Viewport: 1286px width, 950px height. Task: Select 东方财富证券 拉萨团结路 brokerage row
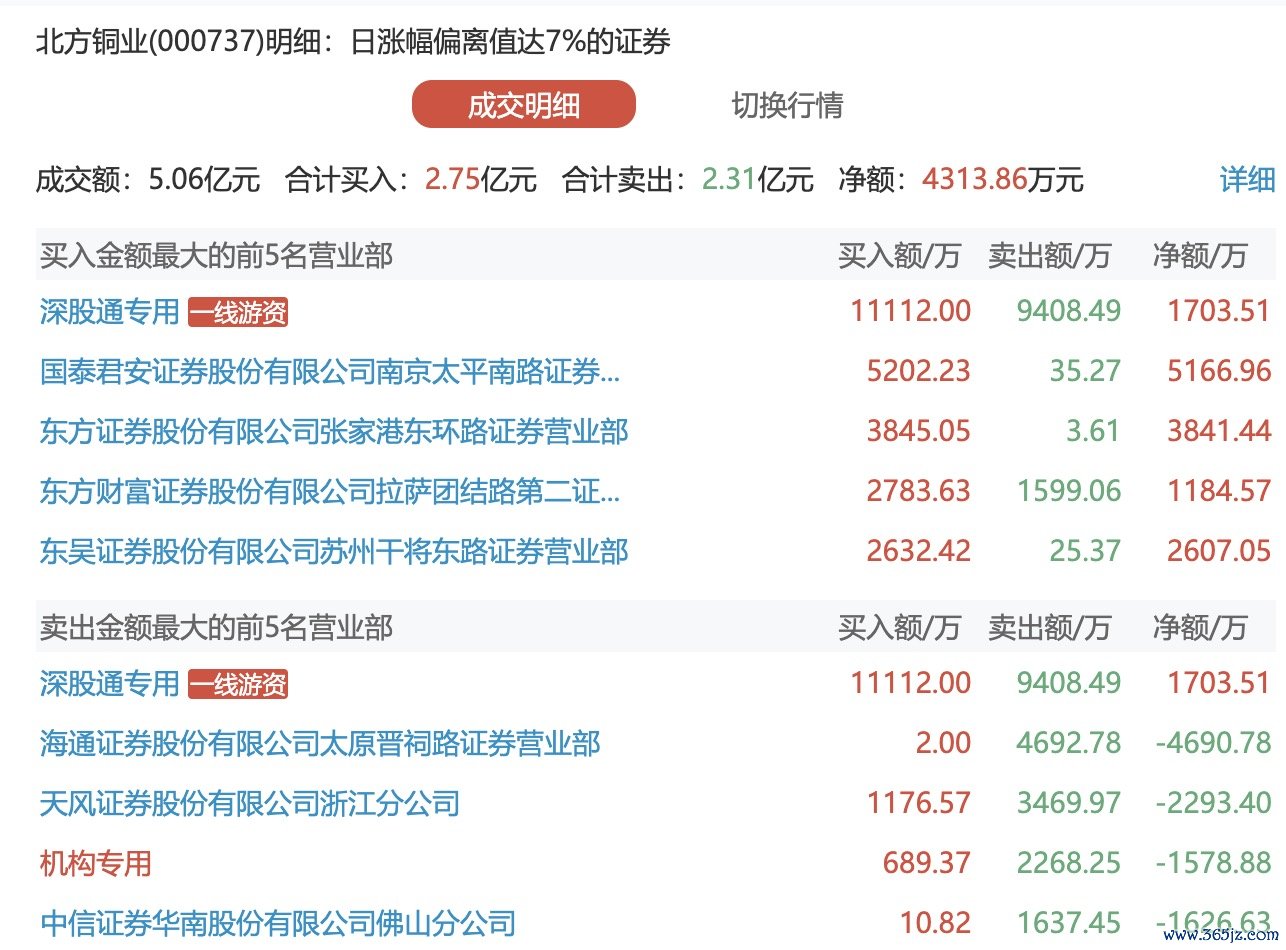(330, 492)
